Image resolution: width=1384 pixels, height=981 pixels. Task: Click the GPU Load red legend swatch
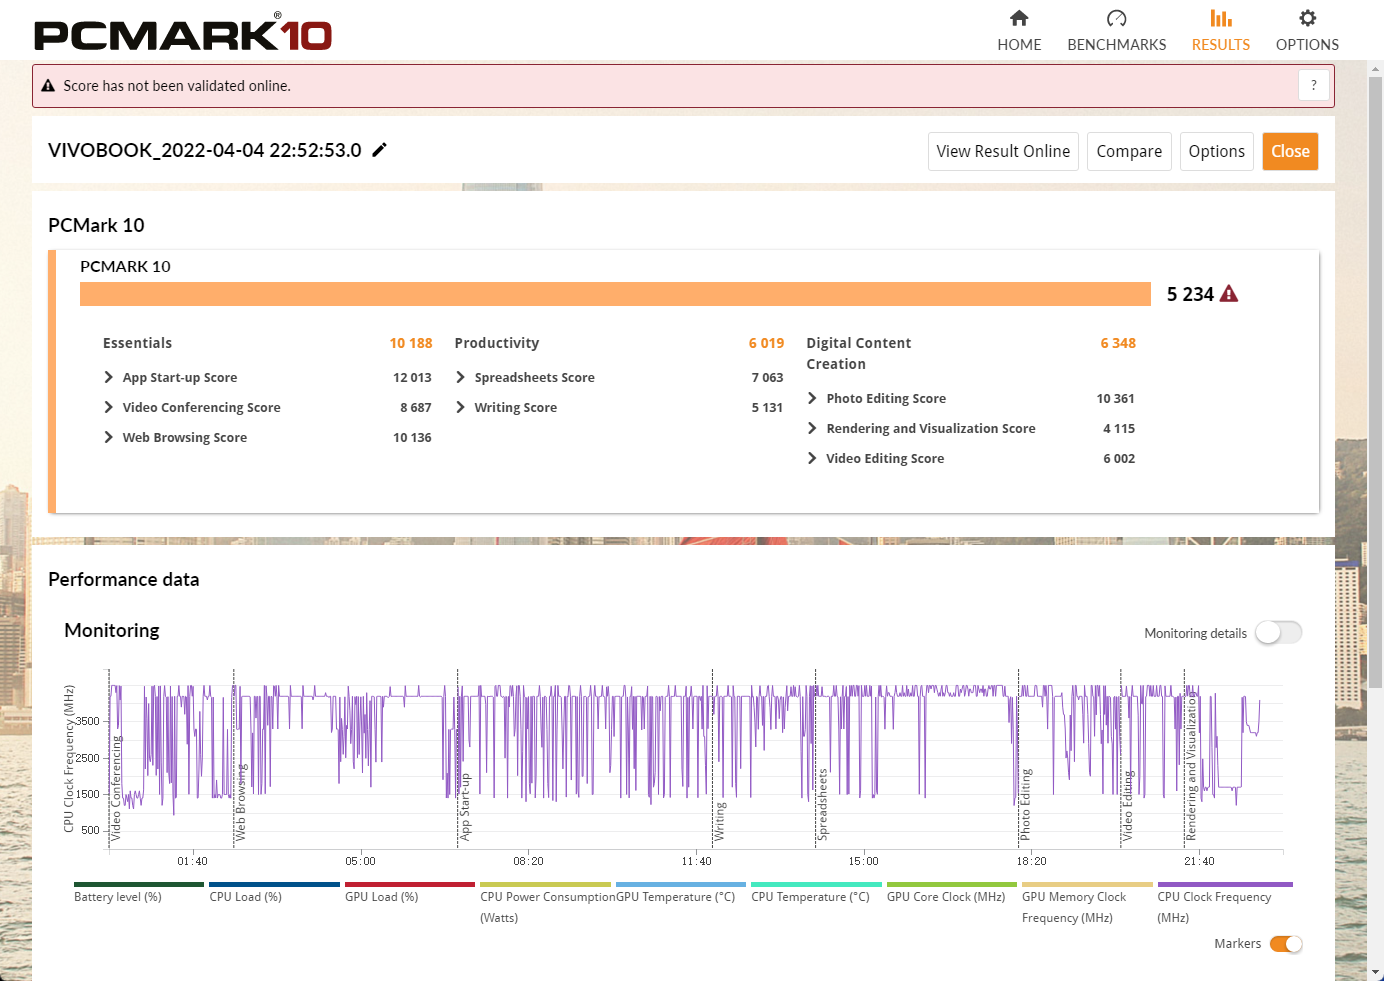409,884
